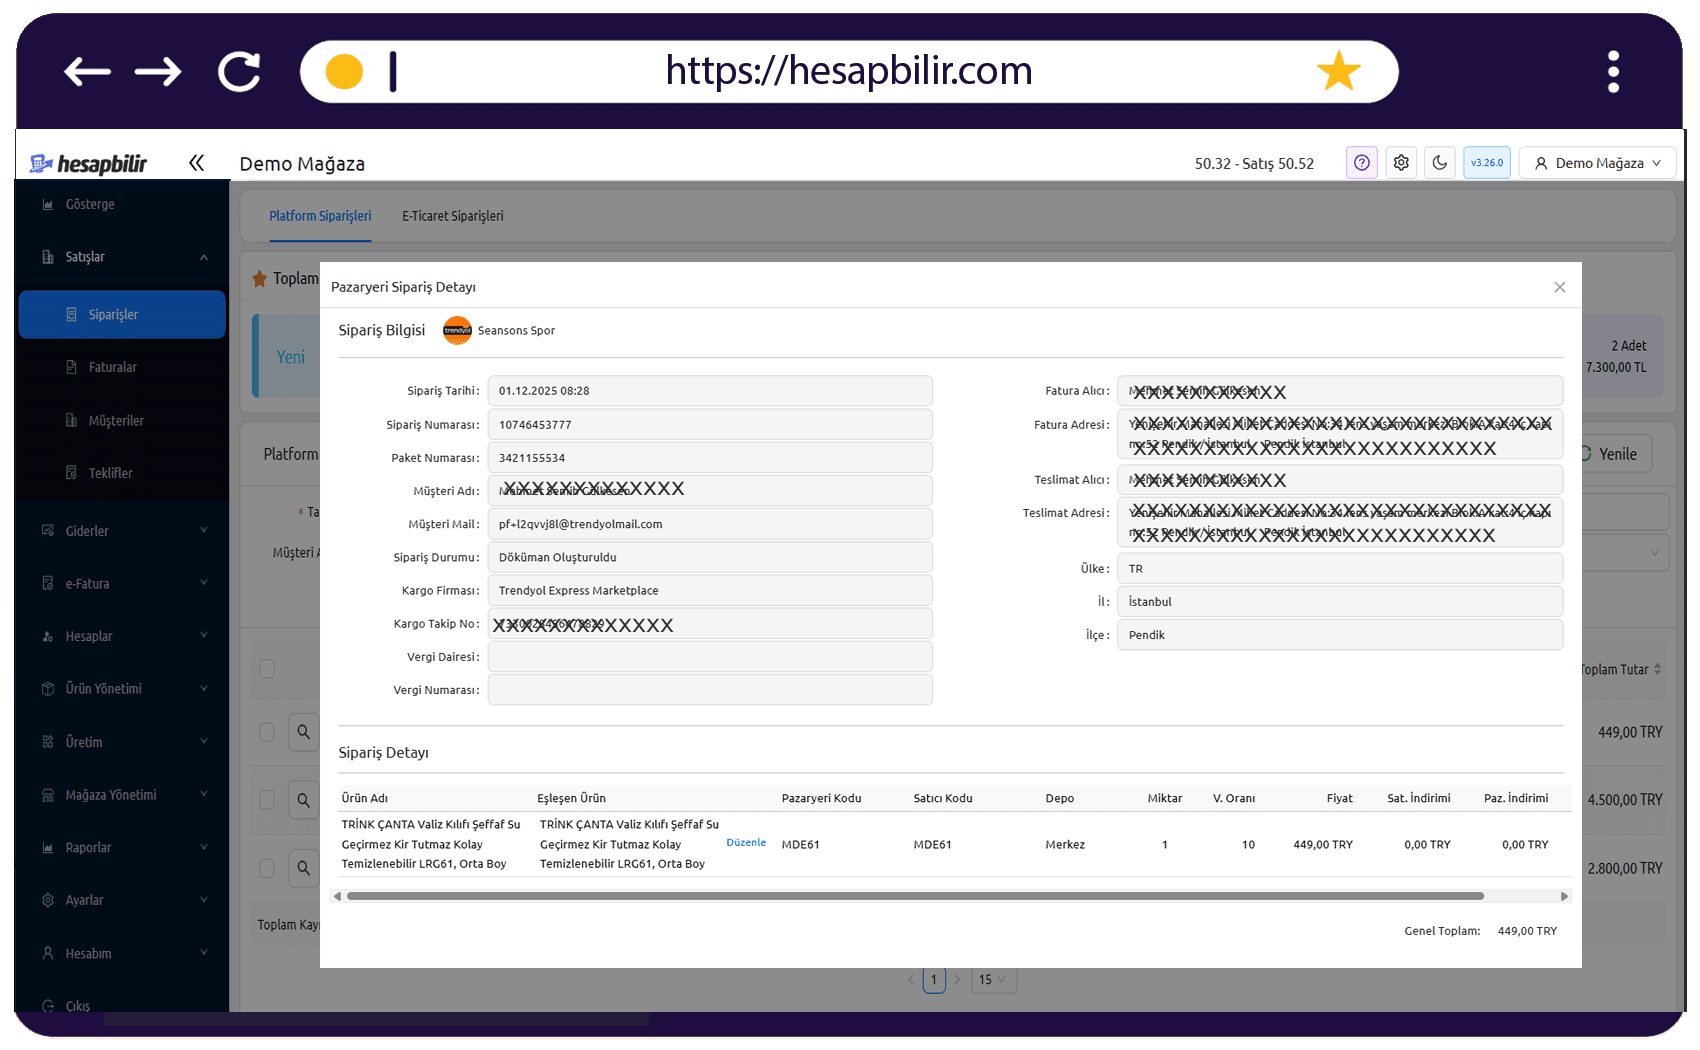Click Kargo Firması field
The height and width of the screenshot is (1050, 1700).
tap(710, 591)
